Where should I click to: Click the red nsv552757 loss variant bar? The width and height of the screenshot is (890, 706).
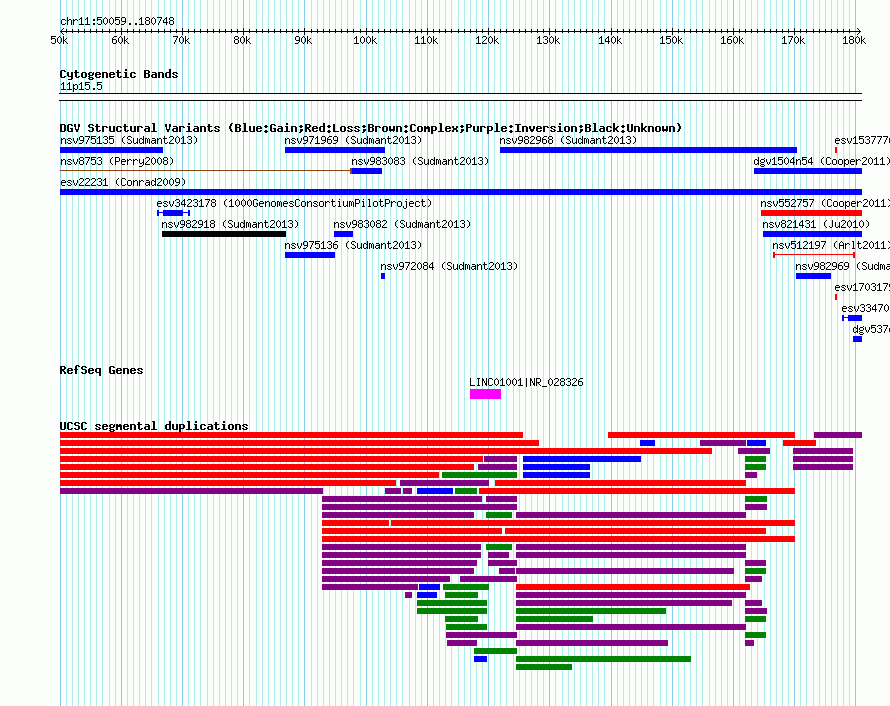coord(810,213)
